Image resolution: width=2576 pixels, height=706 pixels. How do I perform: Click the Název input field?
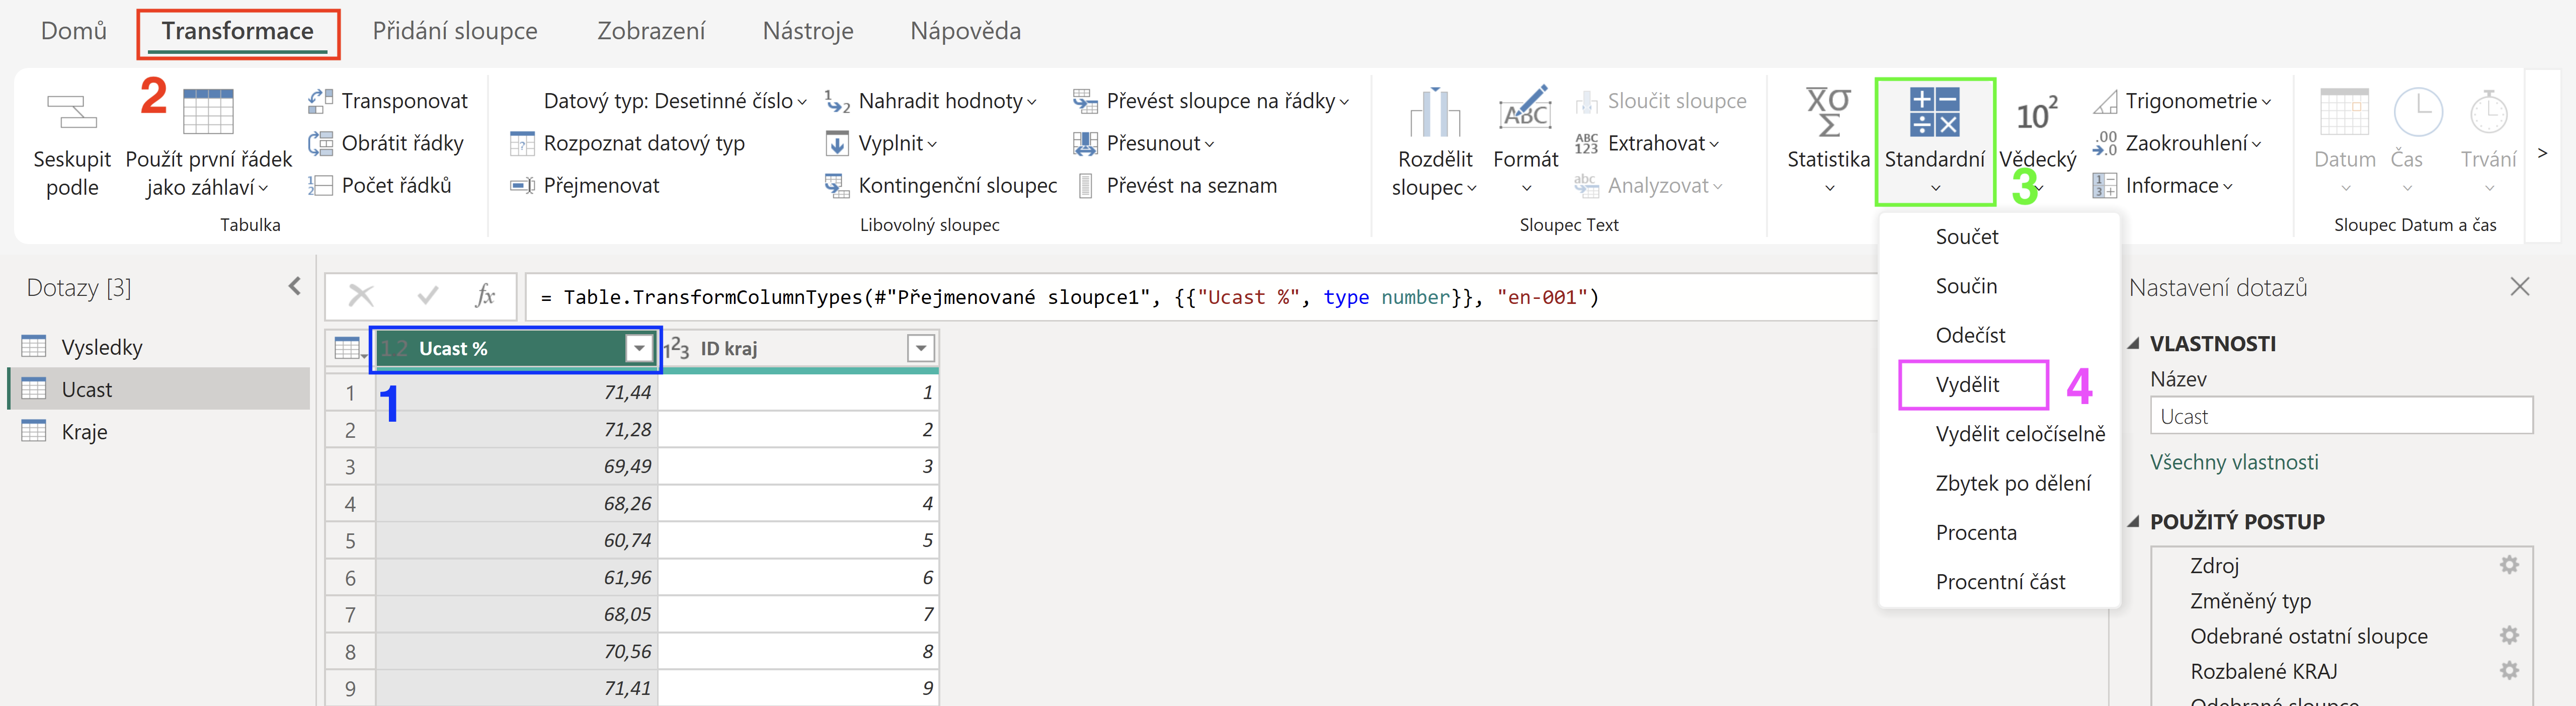coord(2341,416)
